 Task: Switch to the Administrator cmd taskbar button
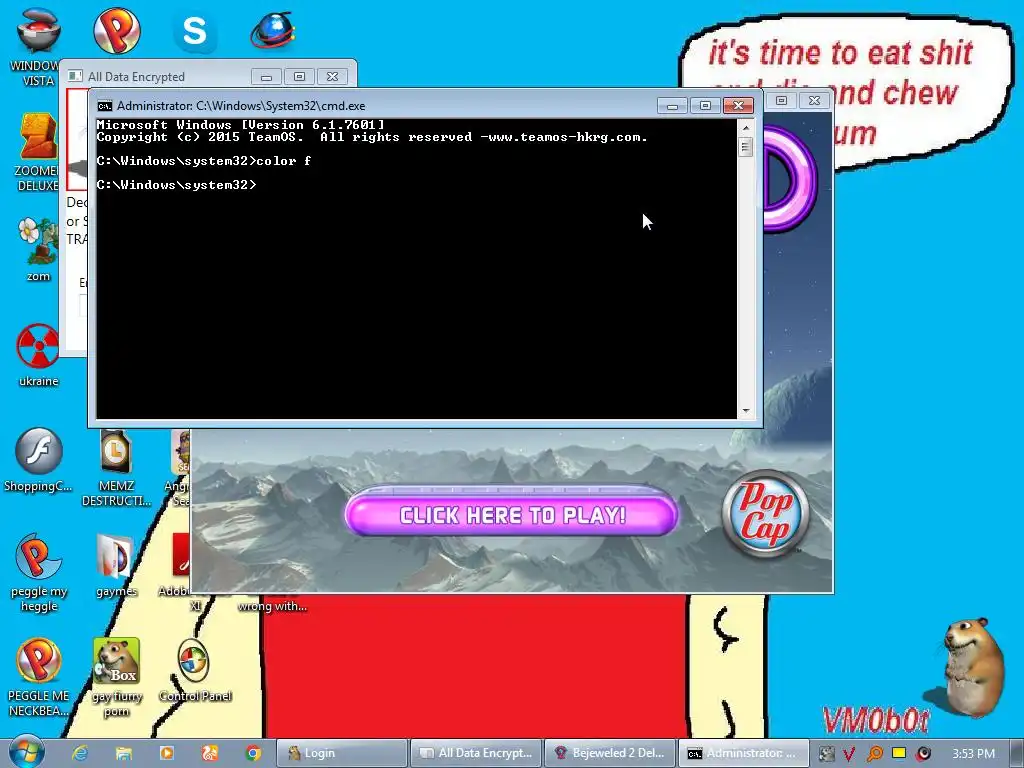[743, 753]
